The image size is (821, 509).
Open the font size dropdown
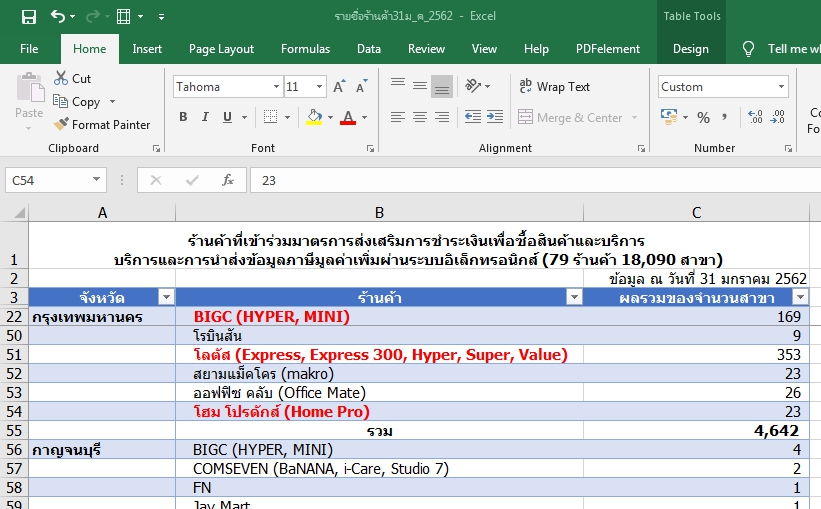(319, 86)
